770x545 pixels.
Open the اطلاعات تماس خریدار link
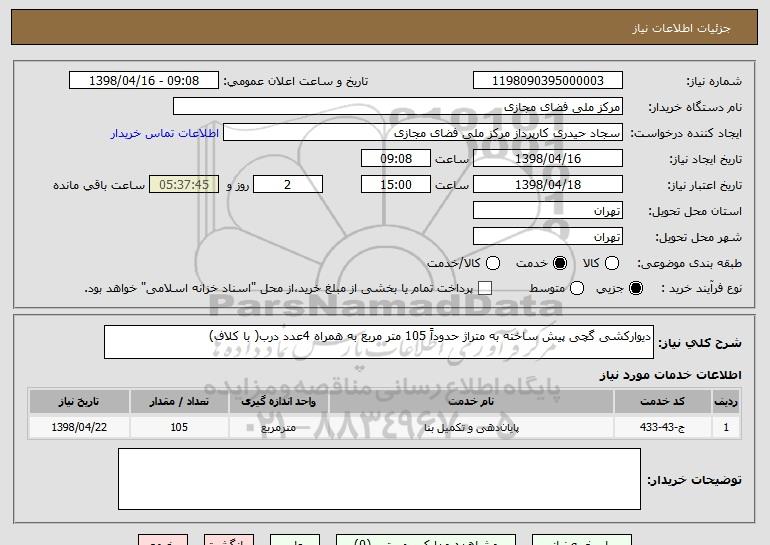(165, 133)
